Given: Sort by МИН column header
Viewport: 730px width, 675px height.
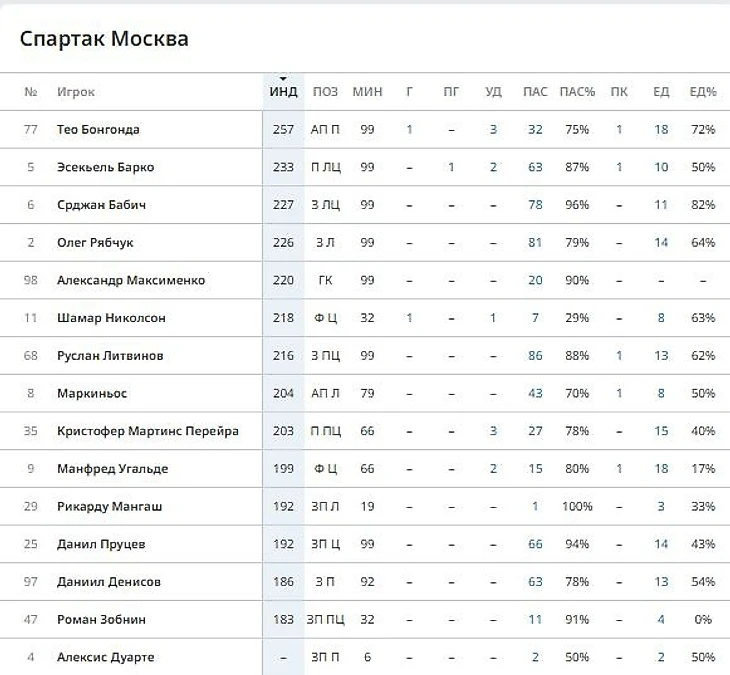Looking at the screenshot, I should (367, 92).
